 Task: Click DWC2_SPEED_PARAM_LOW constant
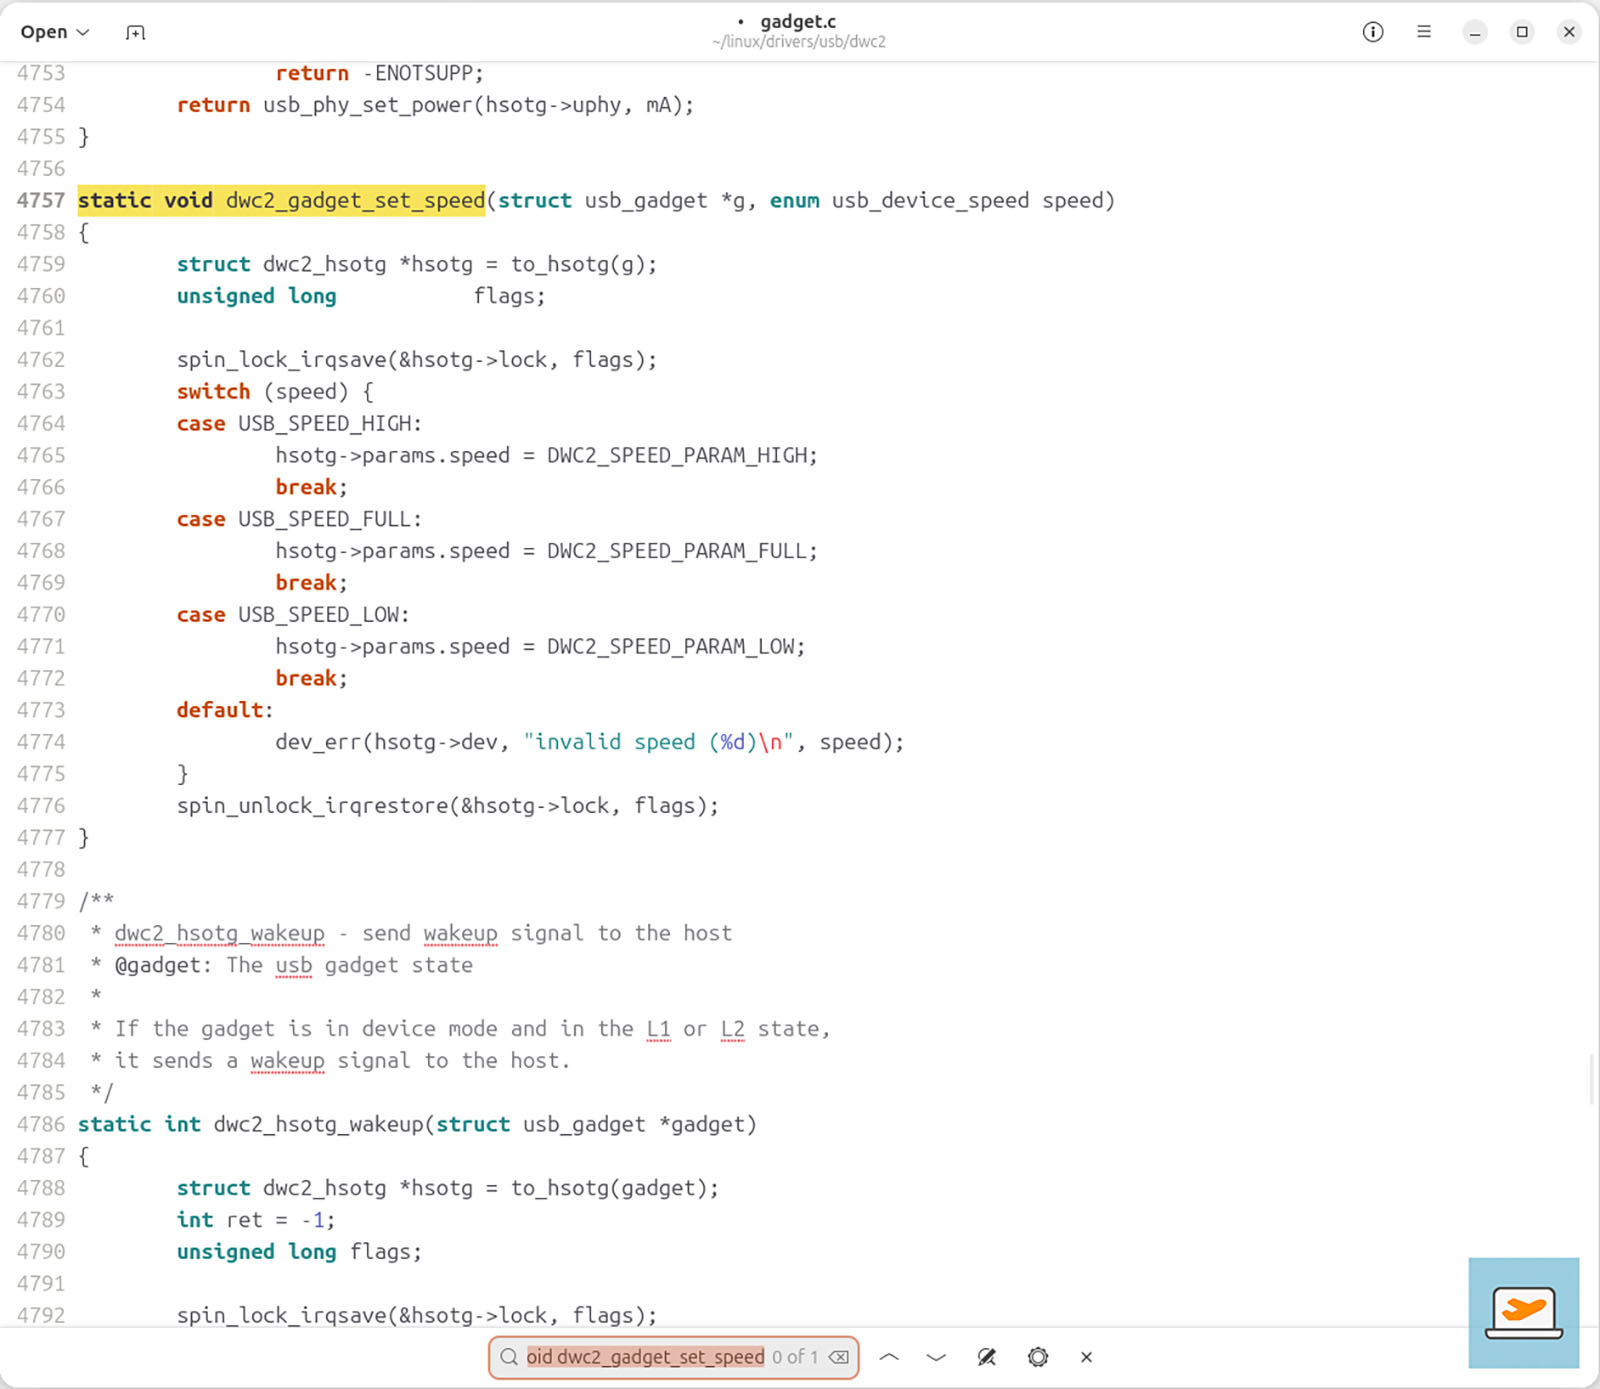[x=672, y=646]
